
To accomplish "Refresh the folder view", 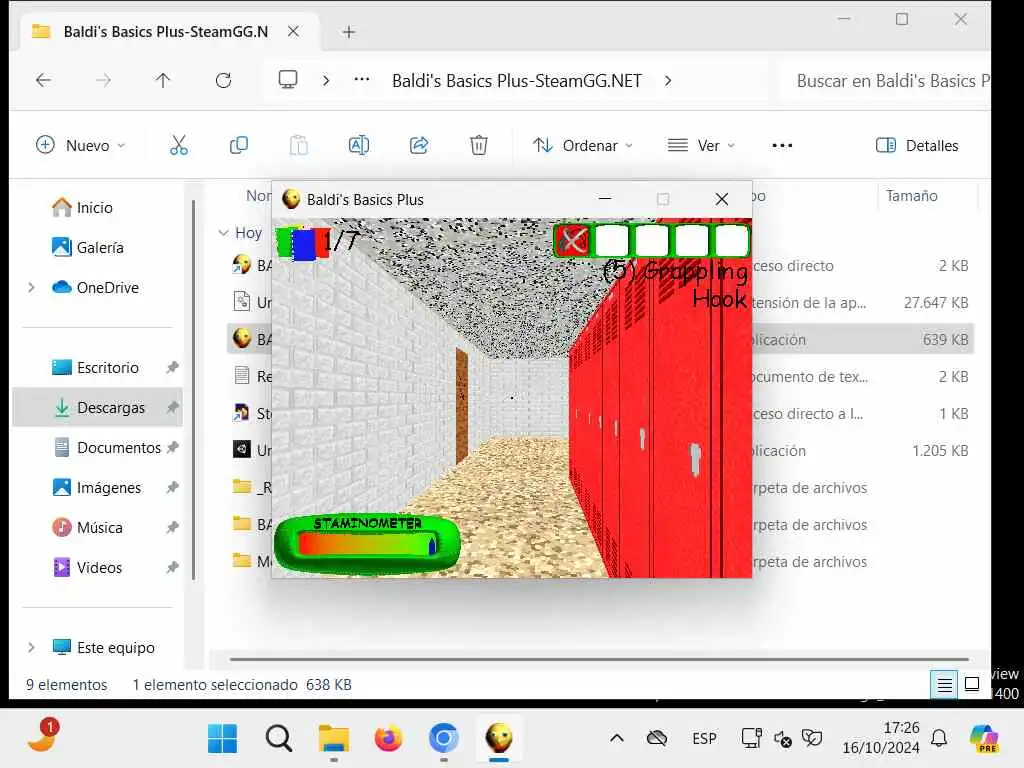I will [223, 80].
